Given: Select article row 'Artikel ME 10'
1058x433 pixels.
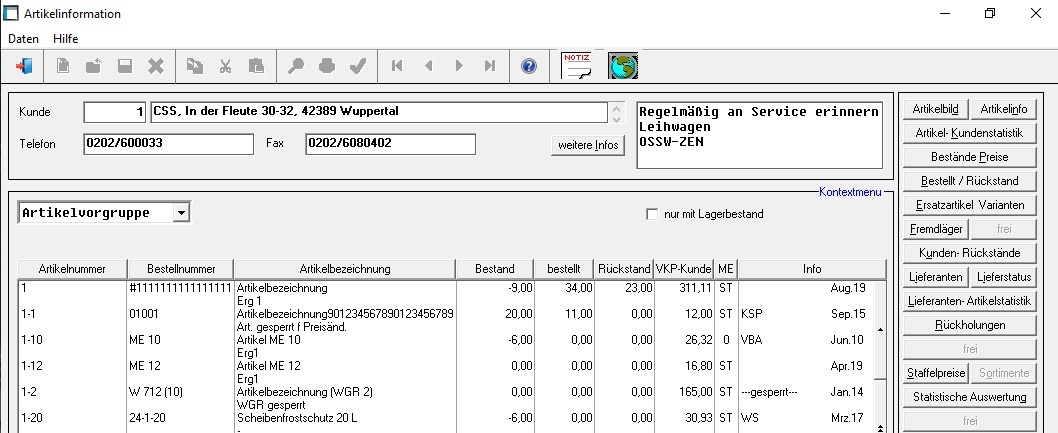Looking at the screenshot, I should pyautogui.click(x=446, y=347).
